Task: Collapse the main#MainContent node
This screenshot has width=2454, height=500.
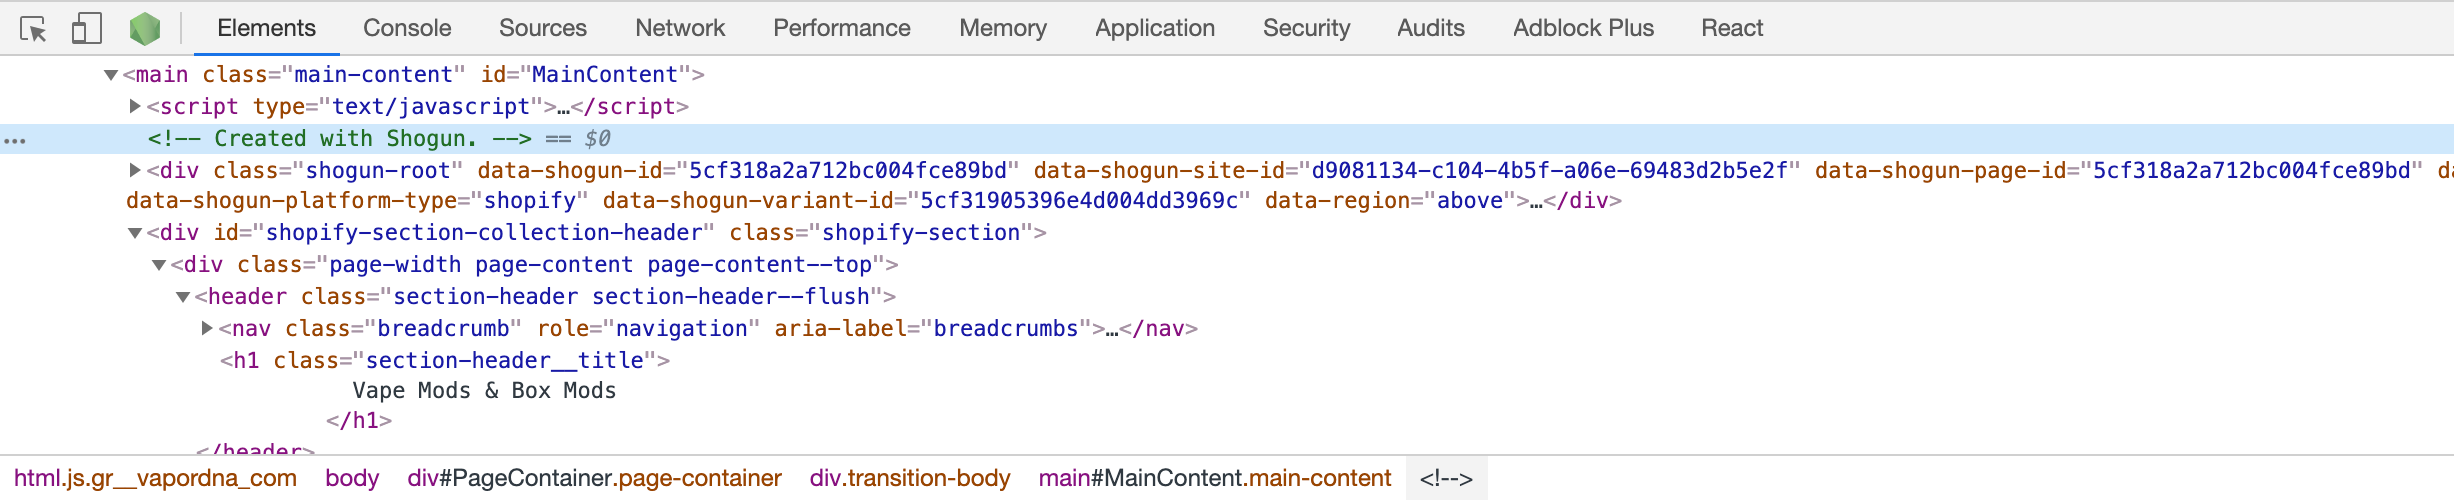Action: [111, 75]
